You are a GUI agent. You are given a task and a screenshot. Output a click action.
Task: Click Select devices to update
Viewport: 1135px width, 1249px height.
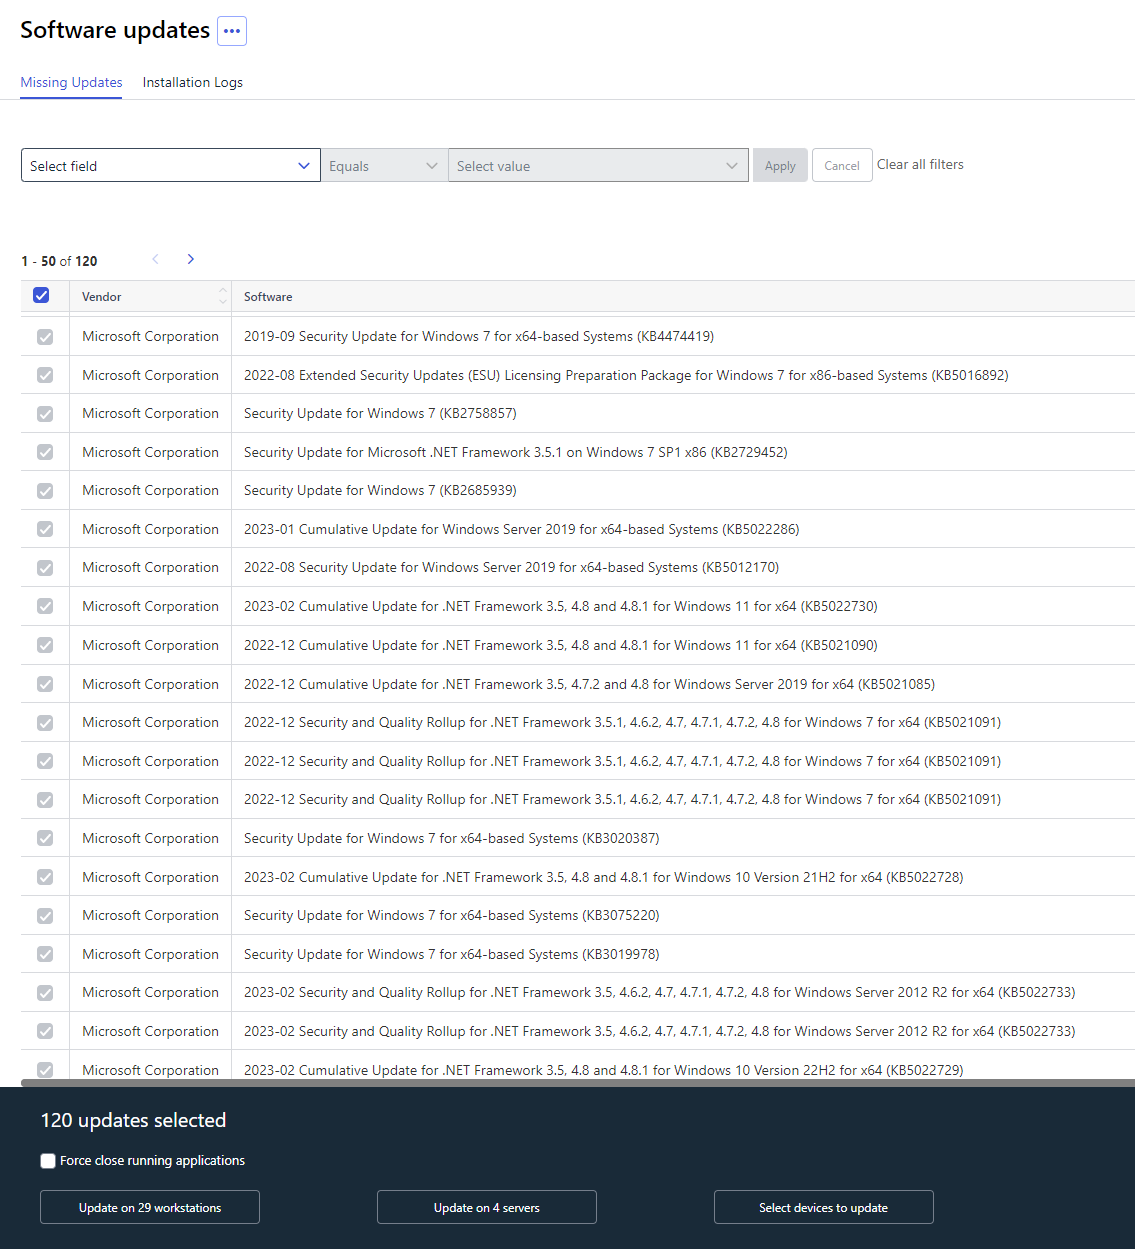[824, 1207]
